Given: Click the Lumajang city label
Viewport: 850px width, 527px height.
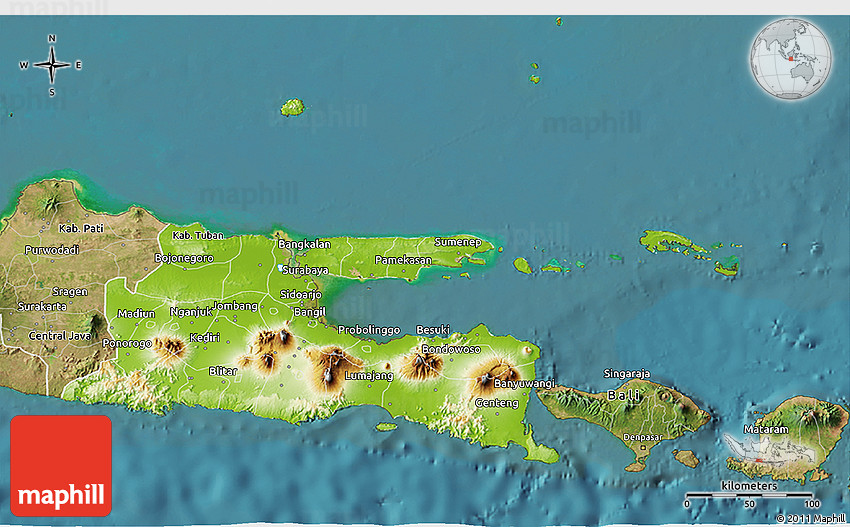Looking at the screenshot, I should [368, 376].
